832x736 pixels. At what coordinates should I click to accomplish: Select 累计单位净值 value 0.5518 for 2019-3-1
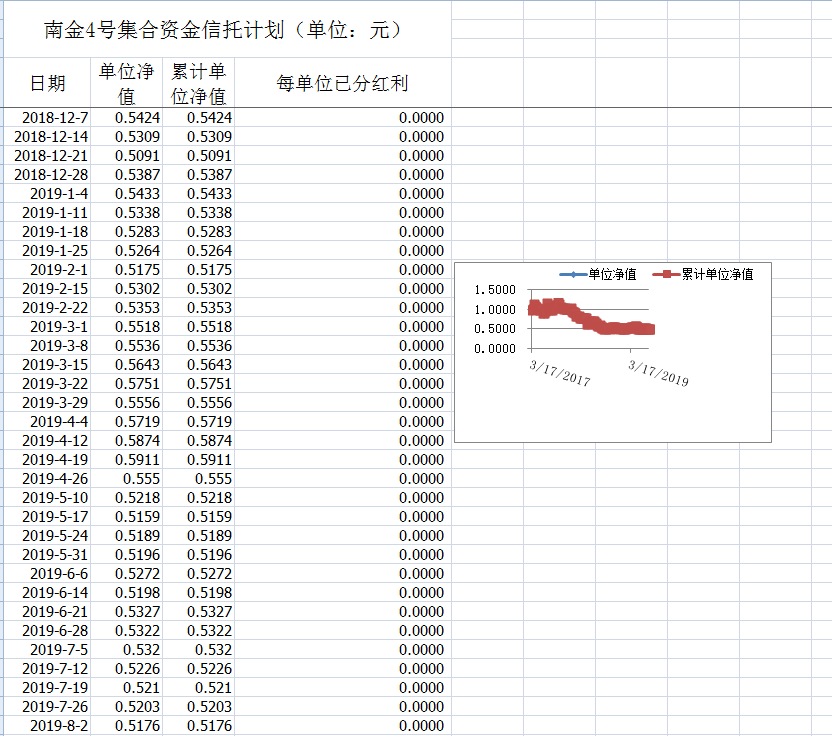click(198, 327)
